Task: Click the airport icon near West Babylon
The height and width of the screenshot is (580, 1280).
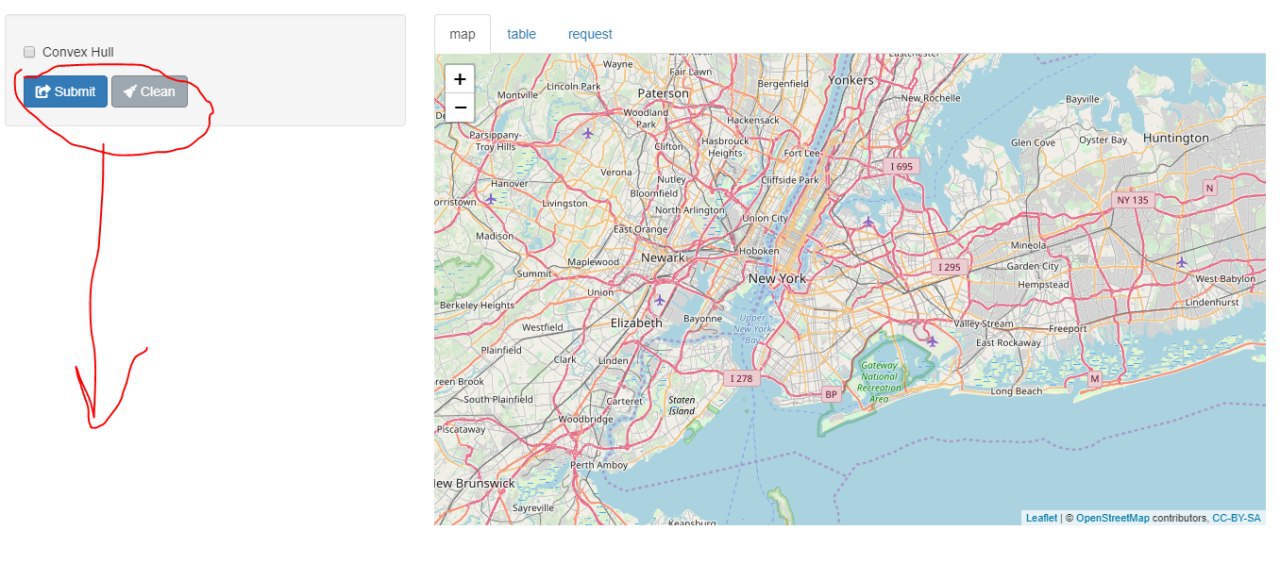Action: [1182, 262]
